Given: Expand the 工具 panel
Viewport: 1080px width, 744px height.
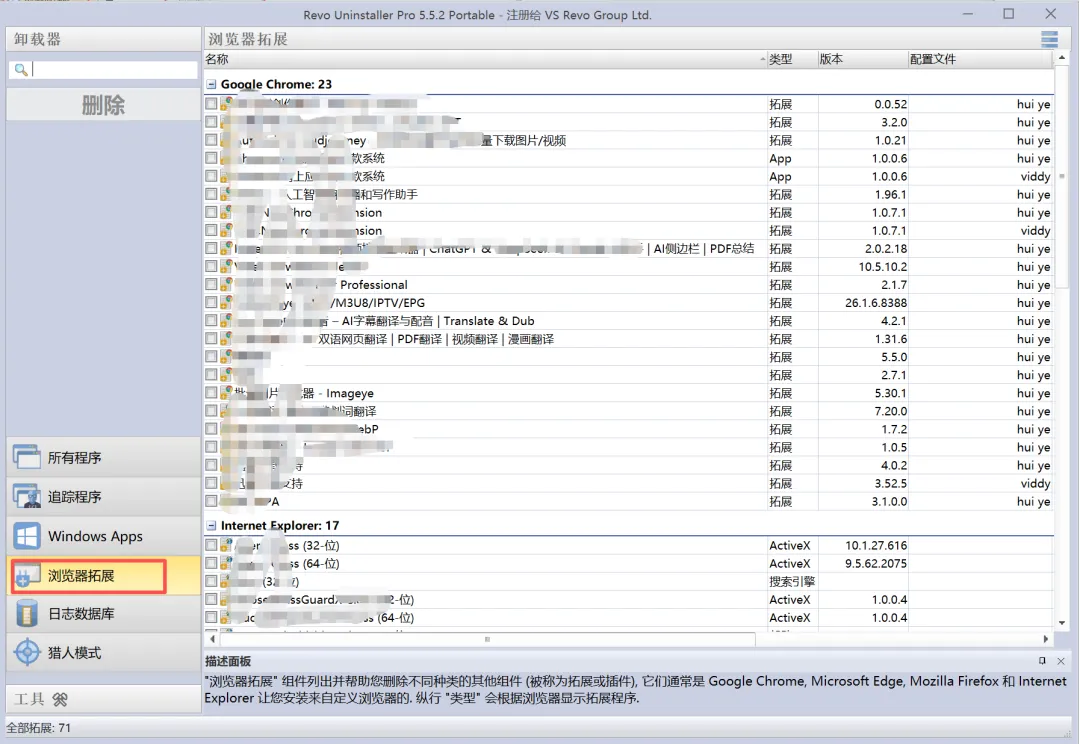Looking at the screenshot, I should tap(103, 699).
